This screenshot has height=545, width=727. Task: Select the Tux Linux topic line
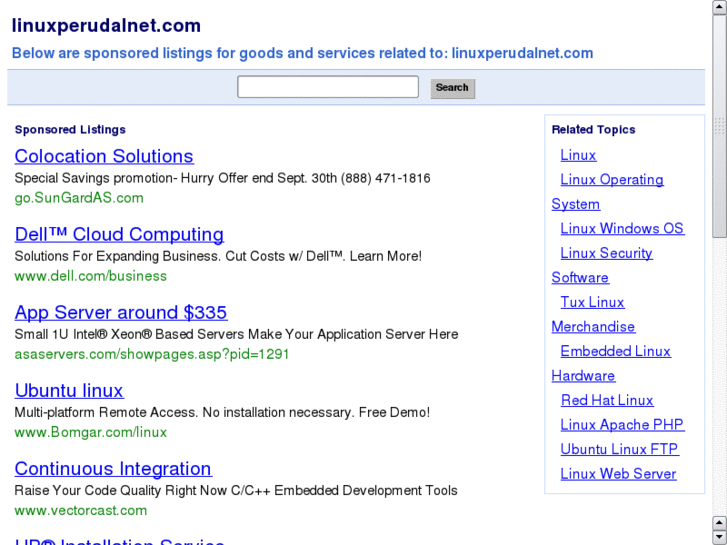click(592, 302)
